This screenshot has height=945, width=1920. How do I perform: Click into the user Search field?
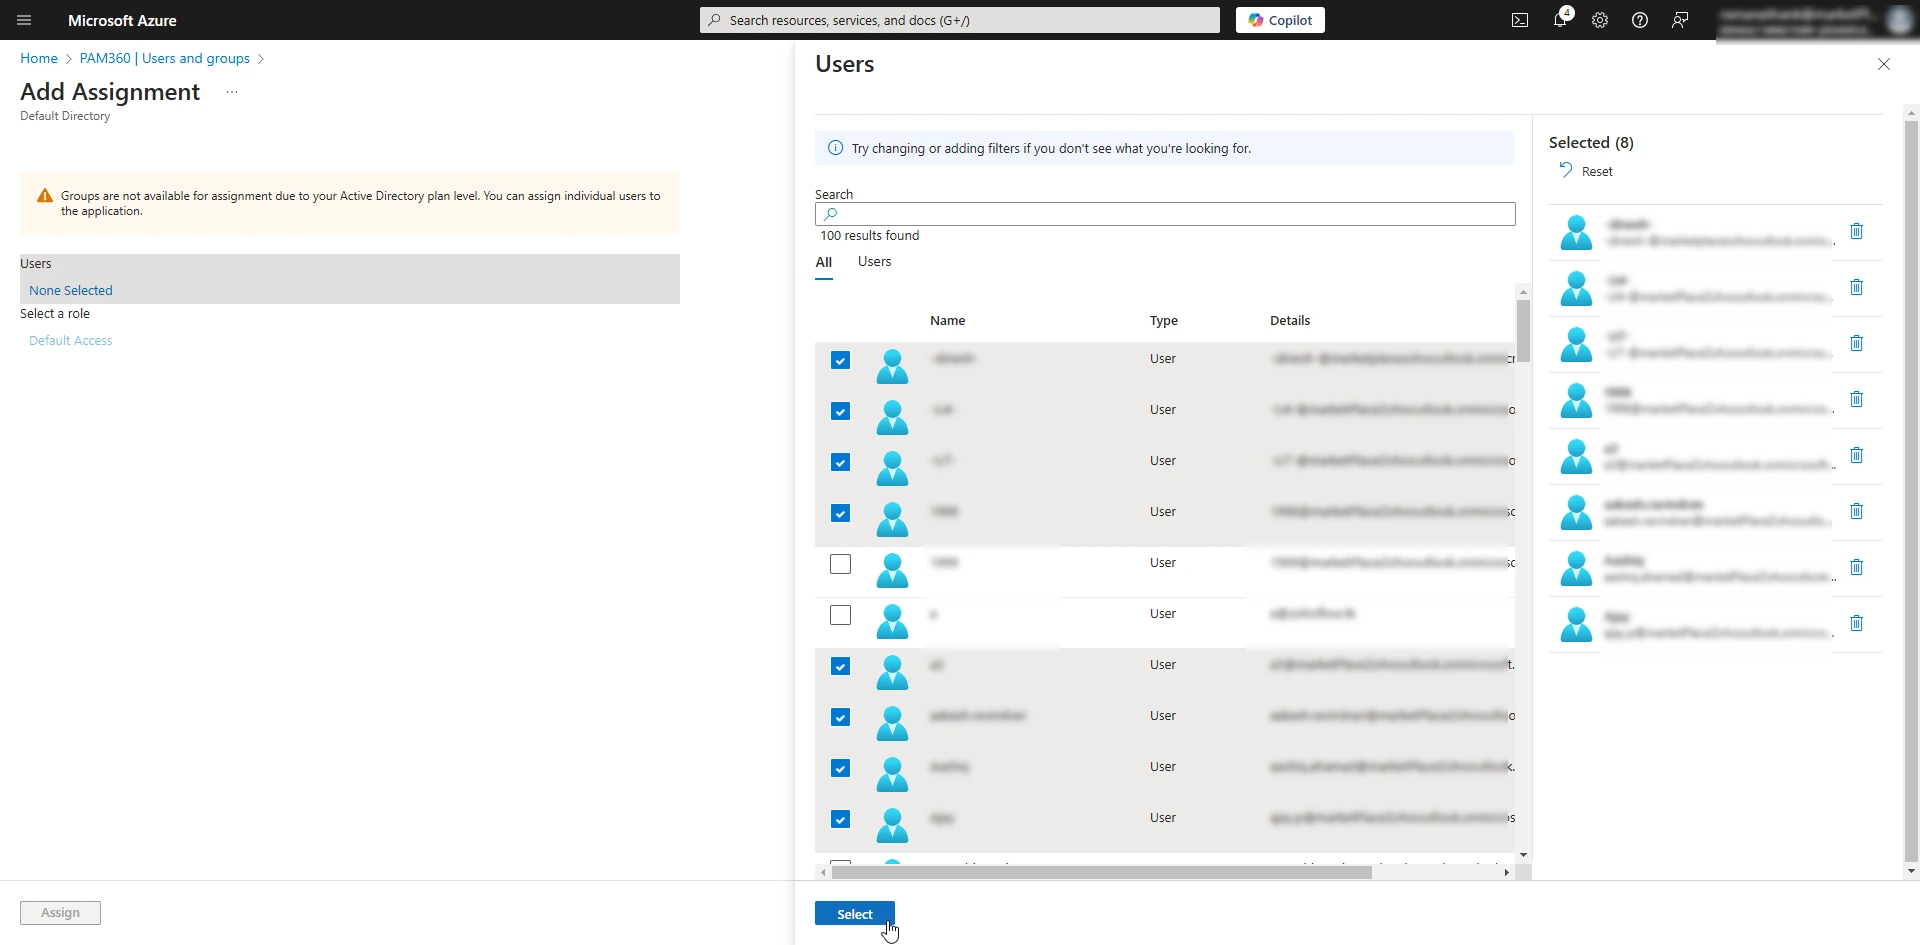1165,214
